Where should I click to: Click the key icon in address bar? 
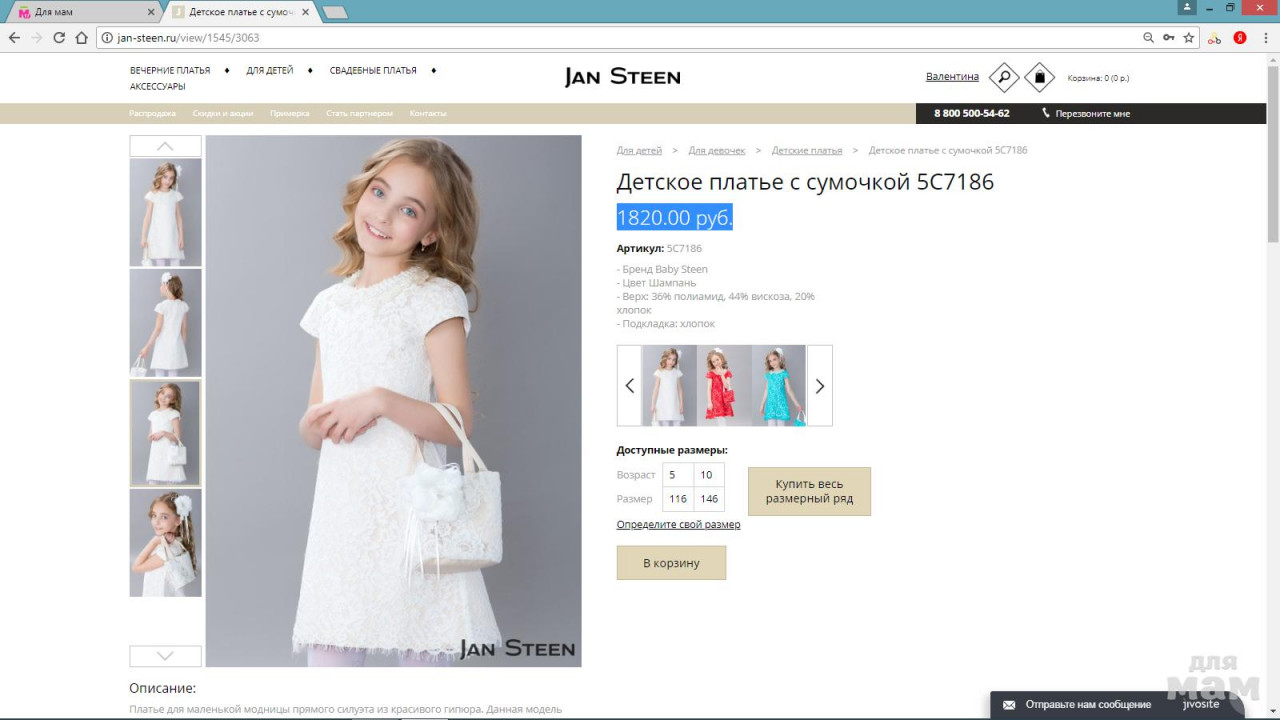(x=1168, y=38)
